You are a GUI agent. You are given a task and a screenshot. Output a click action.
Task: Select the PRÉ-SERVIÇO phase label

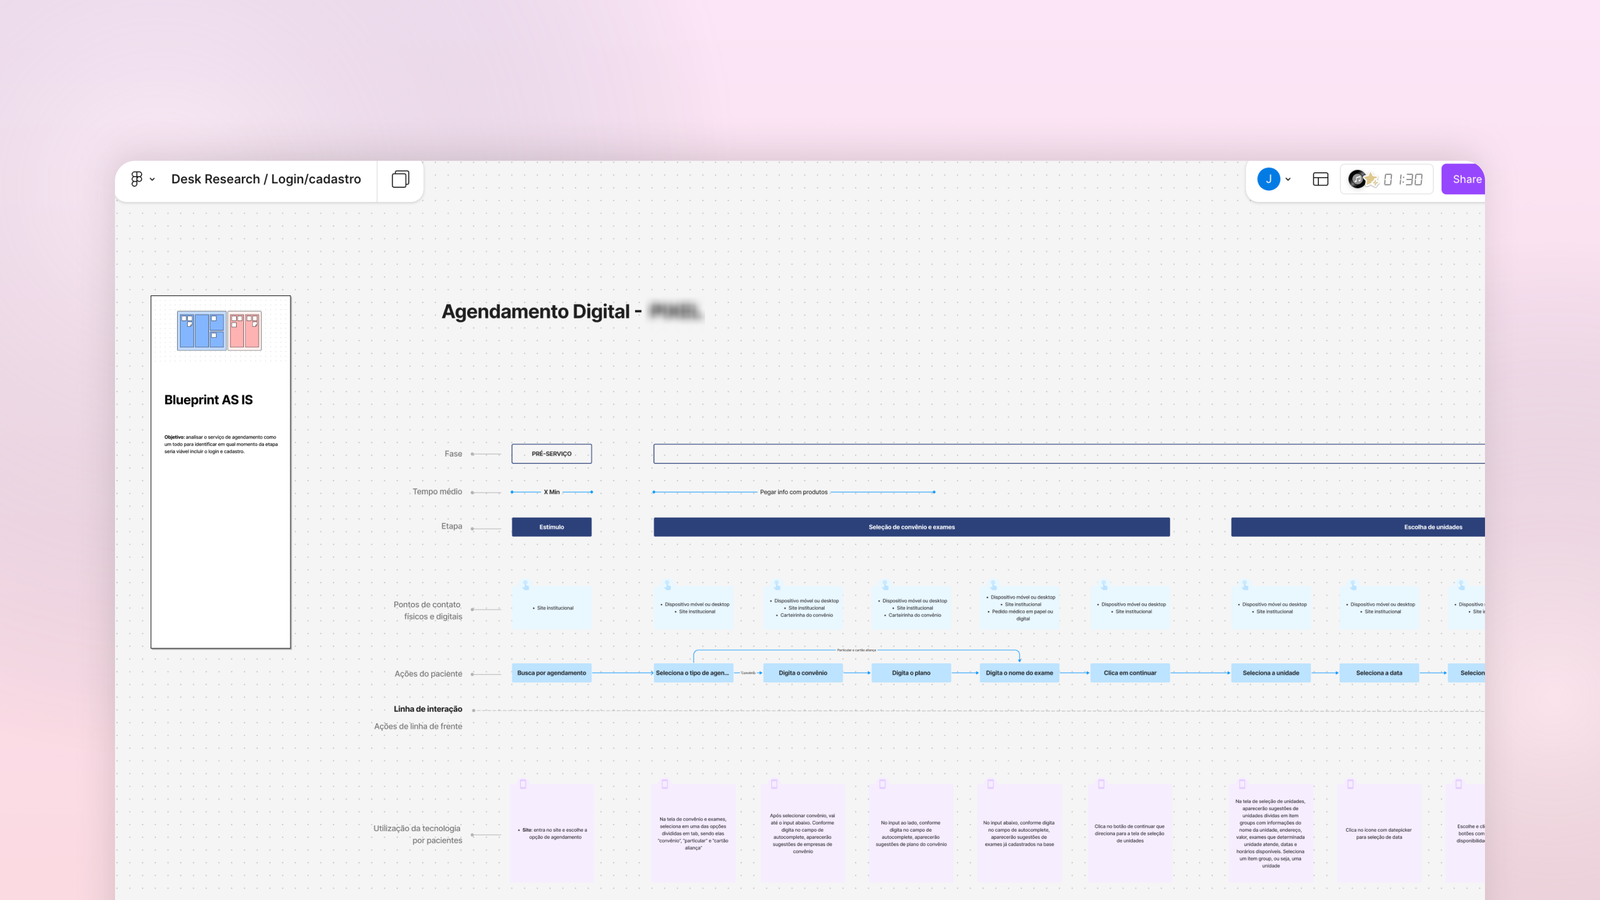(x=551, y=453)
